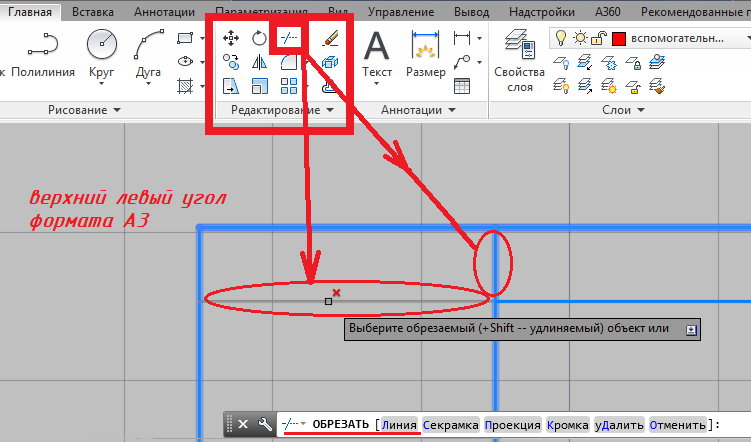
Task: Select the Erase tool icon
Action: click(x=331, y=39)
